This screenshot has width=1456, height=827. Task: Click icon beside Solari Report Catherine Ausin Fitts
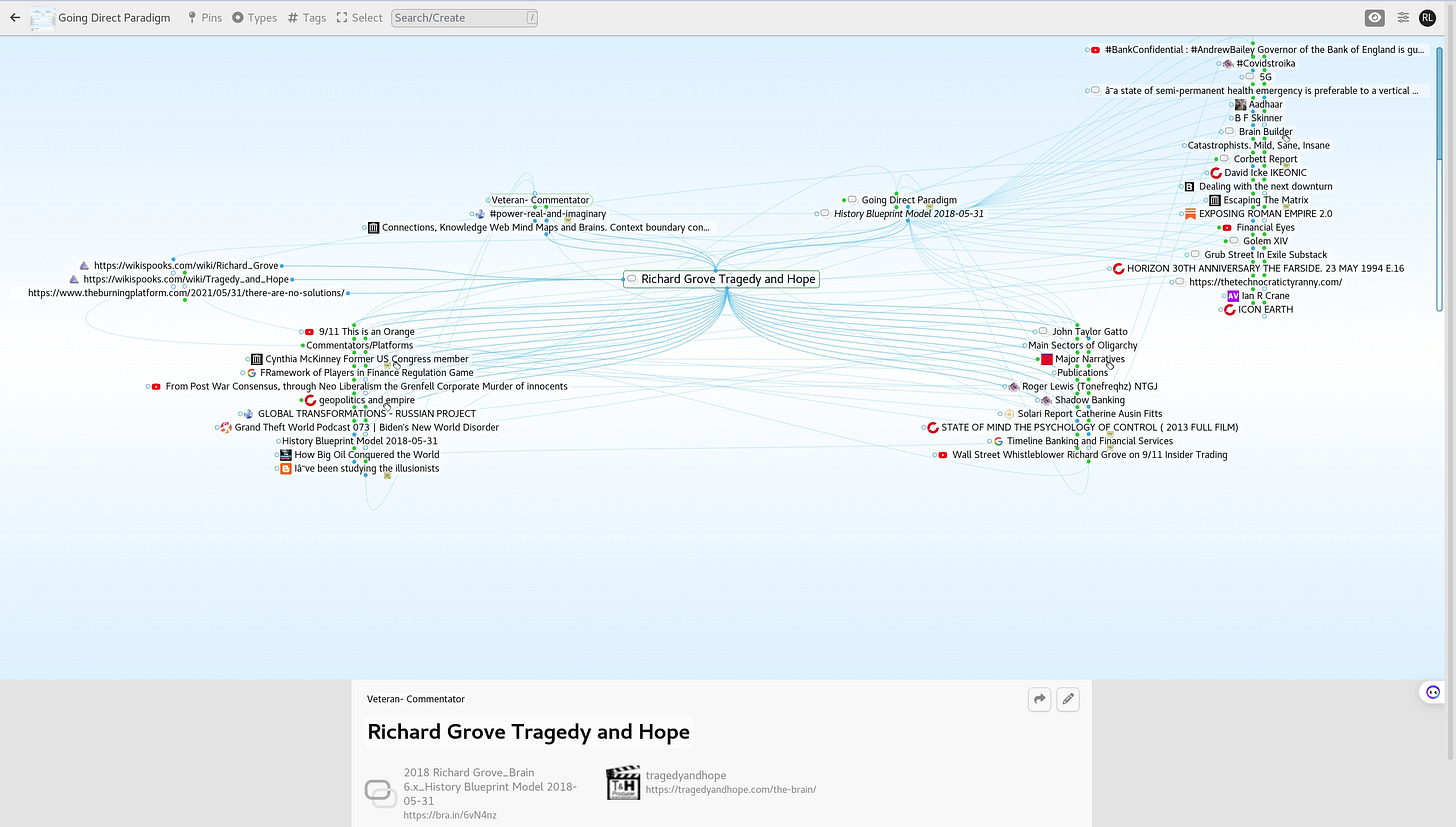click(1009, 414)
